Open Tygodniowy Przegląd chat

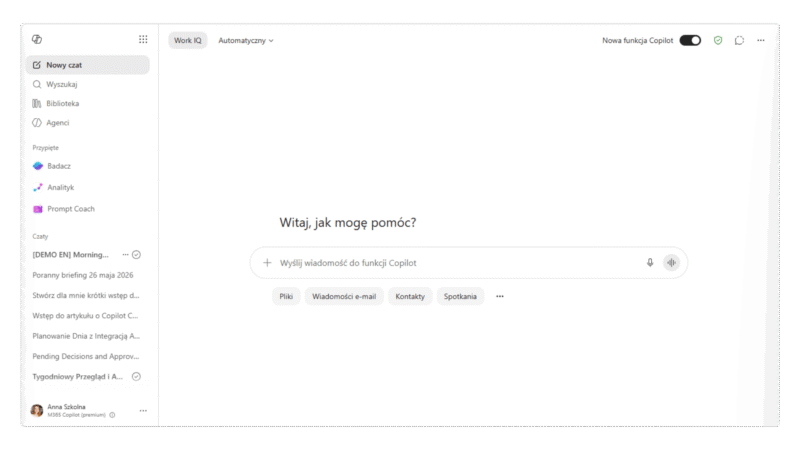click(x=78, y=377)
